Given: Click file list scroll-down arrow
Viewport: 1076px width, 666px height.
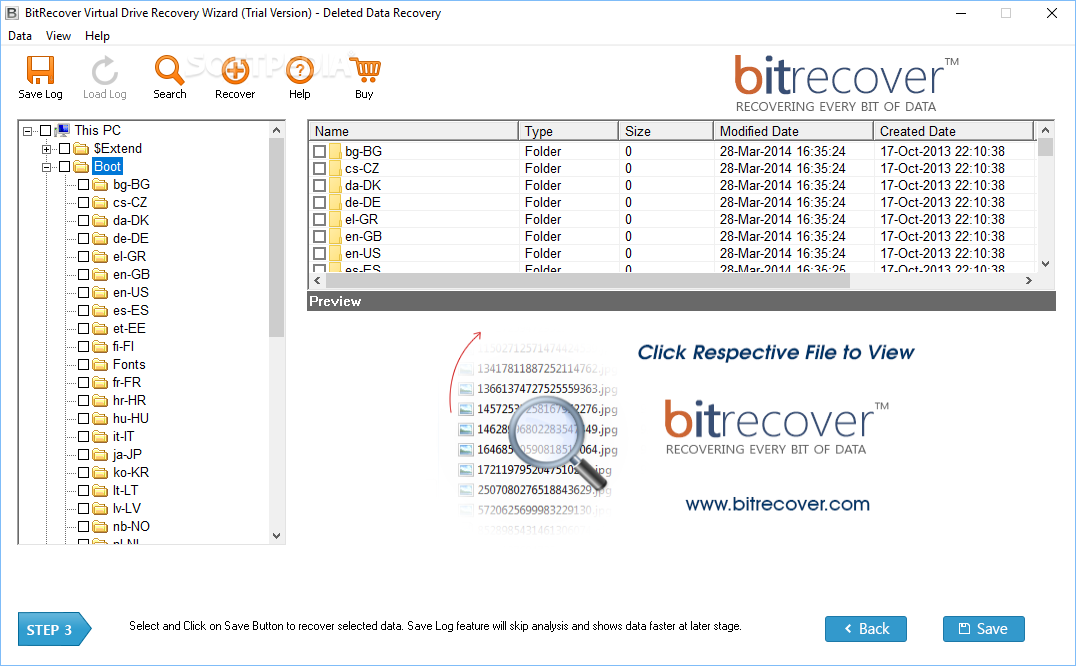Looking at the screenshot, I should coord(1045,263).
